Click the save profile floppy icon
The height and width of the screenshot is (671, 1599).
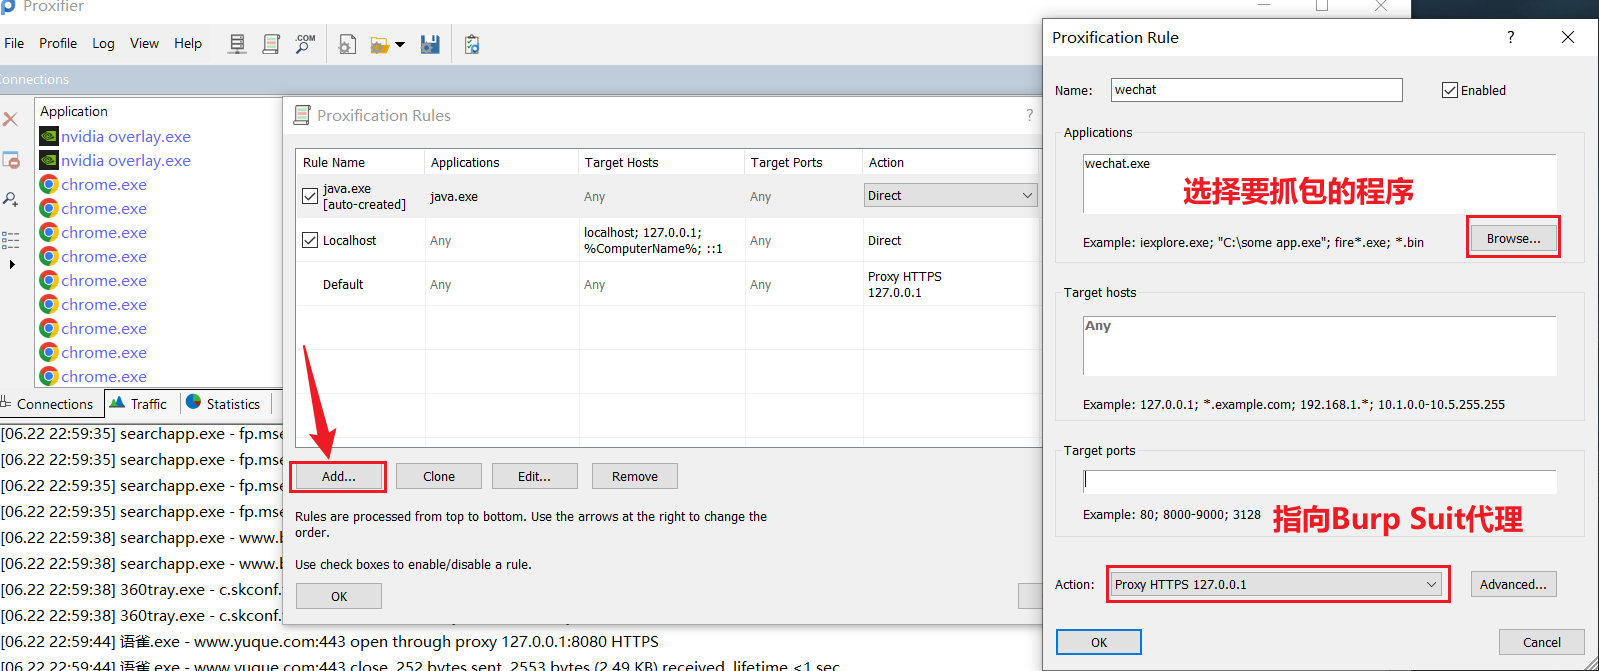coord(430,44)
